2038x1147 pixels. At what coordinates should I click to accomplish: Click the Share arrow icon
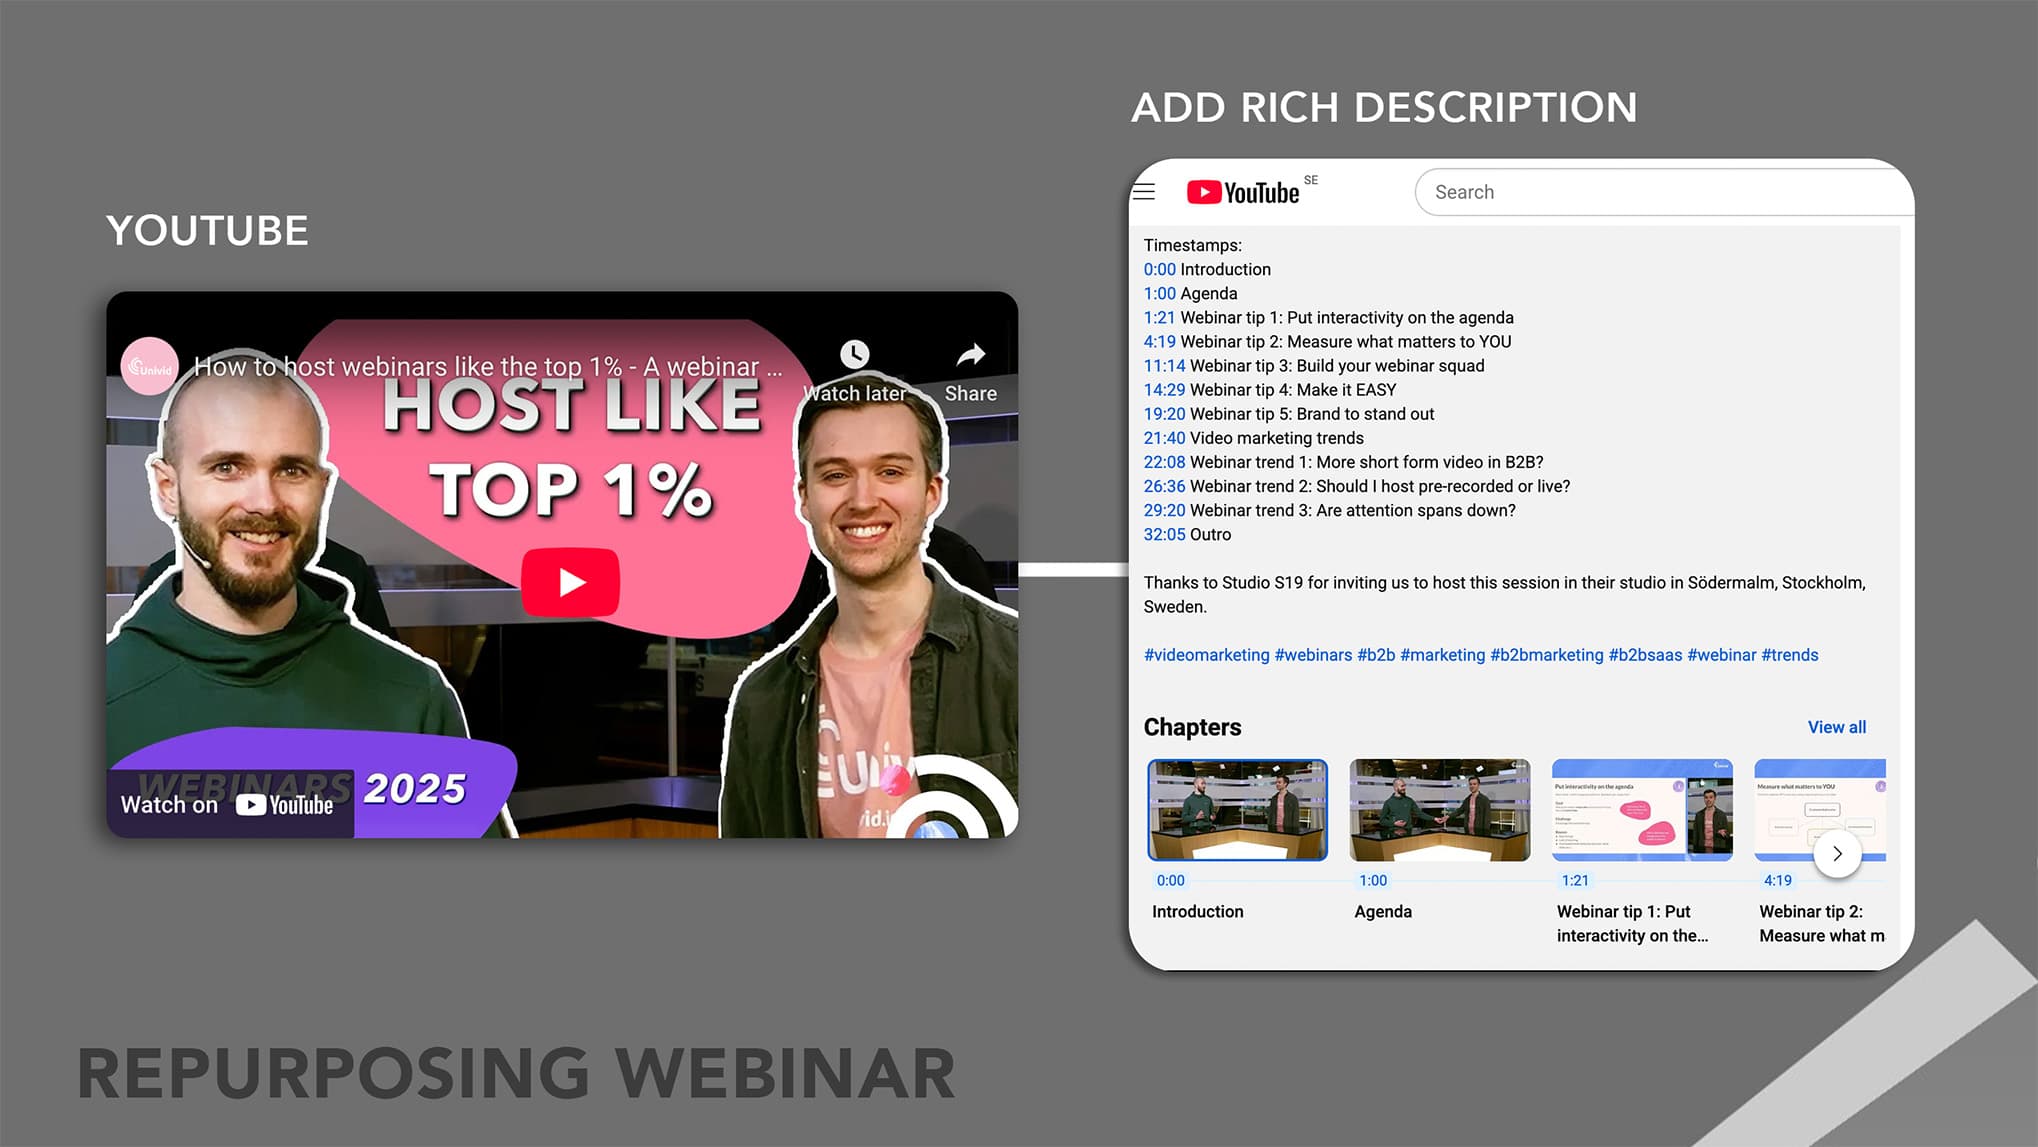click(x=970, y=355)
